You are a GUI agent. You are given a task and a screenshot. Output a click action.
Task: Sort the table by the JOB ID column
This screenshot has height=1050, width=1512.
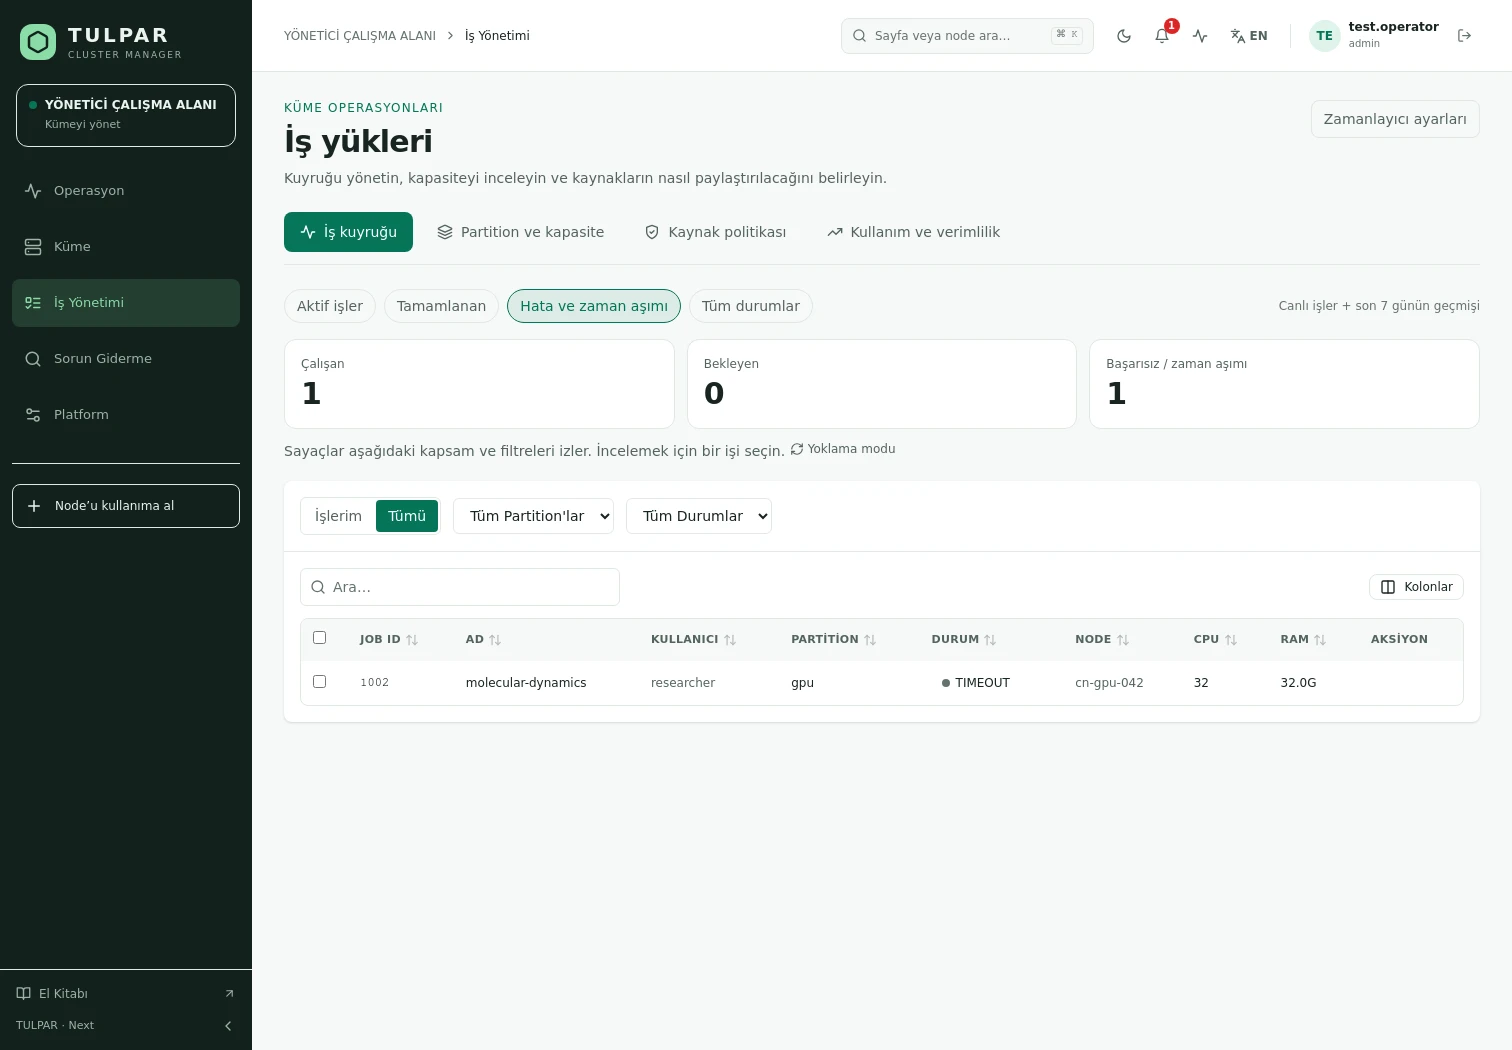pos(389,640)
